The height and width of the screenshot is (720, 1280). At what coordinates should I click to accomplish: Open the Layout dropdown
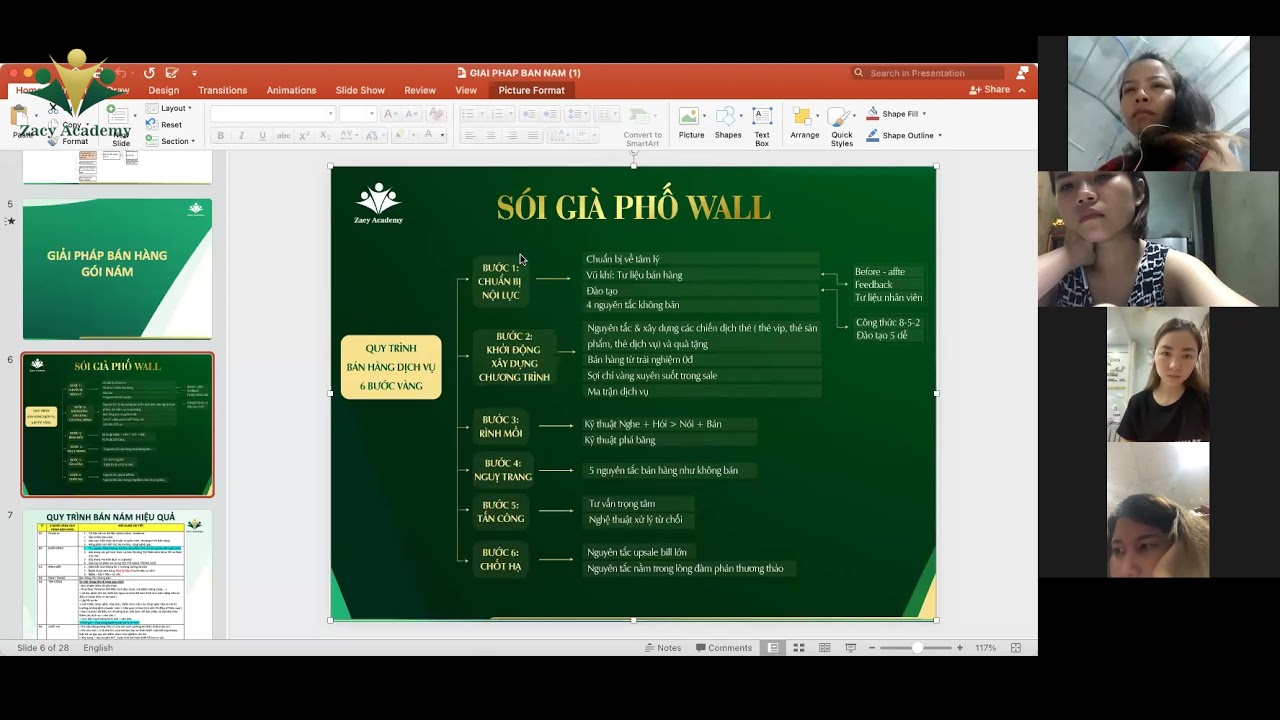click(x=170, y=108)
